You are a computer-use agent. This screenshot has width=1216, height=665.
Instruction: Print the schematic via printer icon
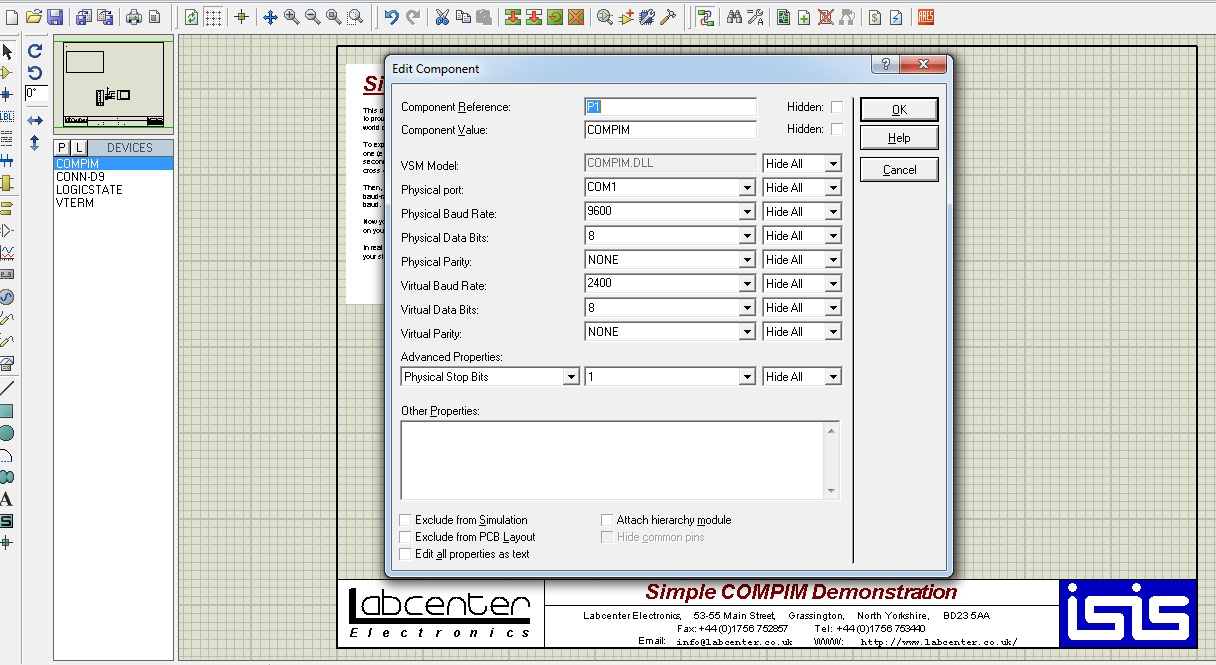(x=133, y=17)
